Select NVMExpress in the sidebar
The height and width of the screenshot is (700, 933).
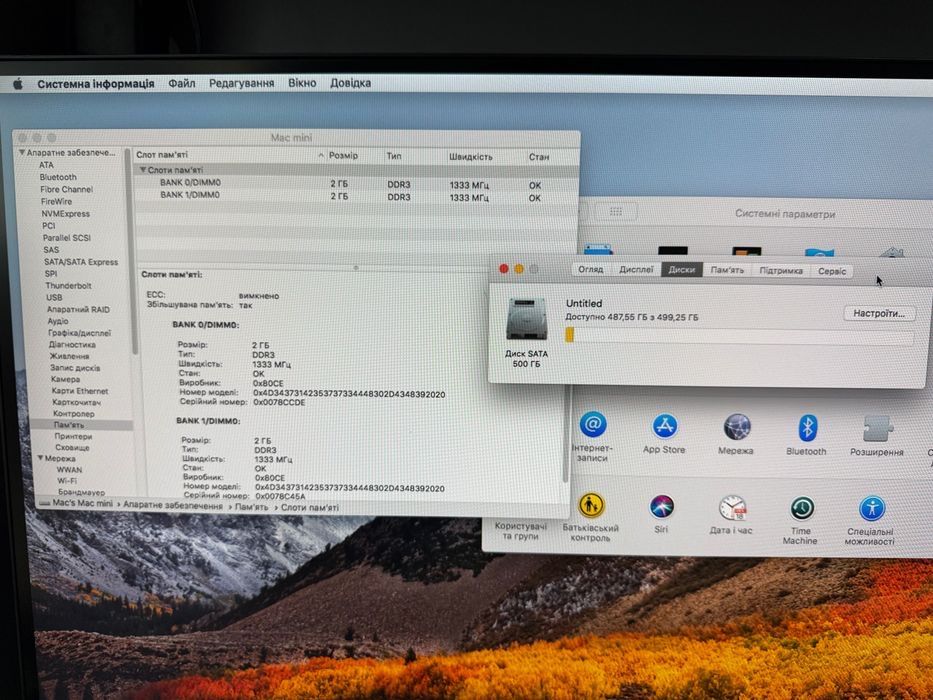[65, 213]
